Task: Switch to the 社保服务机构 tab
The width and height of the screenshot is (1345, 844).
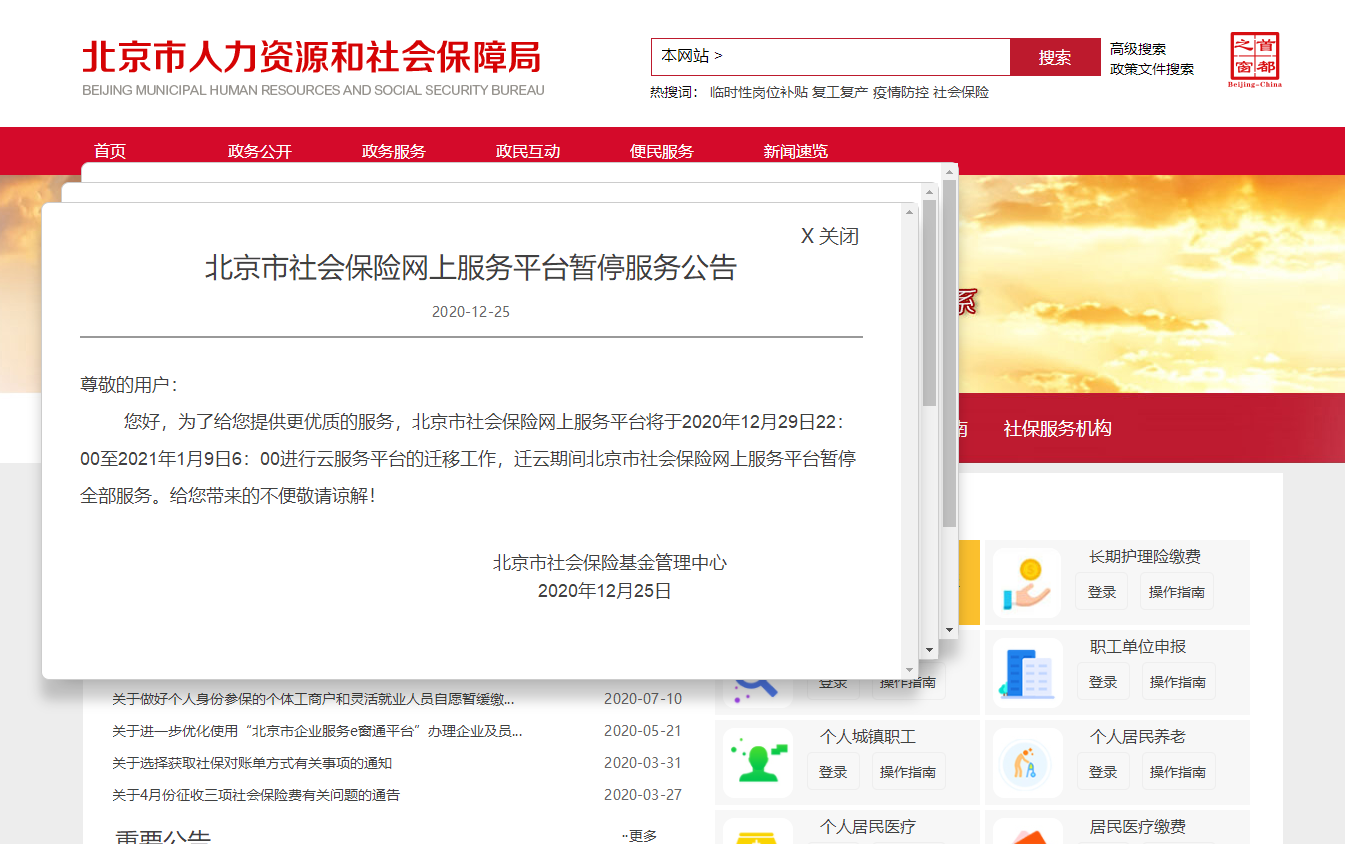Action: pos(1057,428)
